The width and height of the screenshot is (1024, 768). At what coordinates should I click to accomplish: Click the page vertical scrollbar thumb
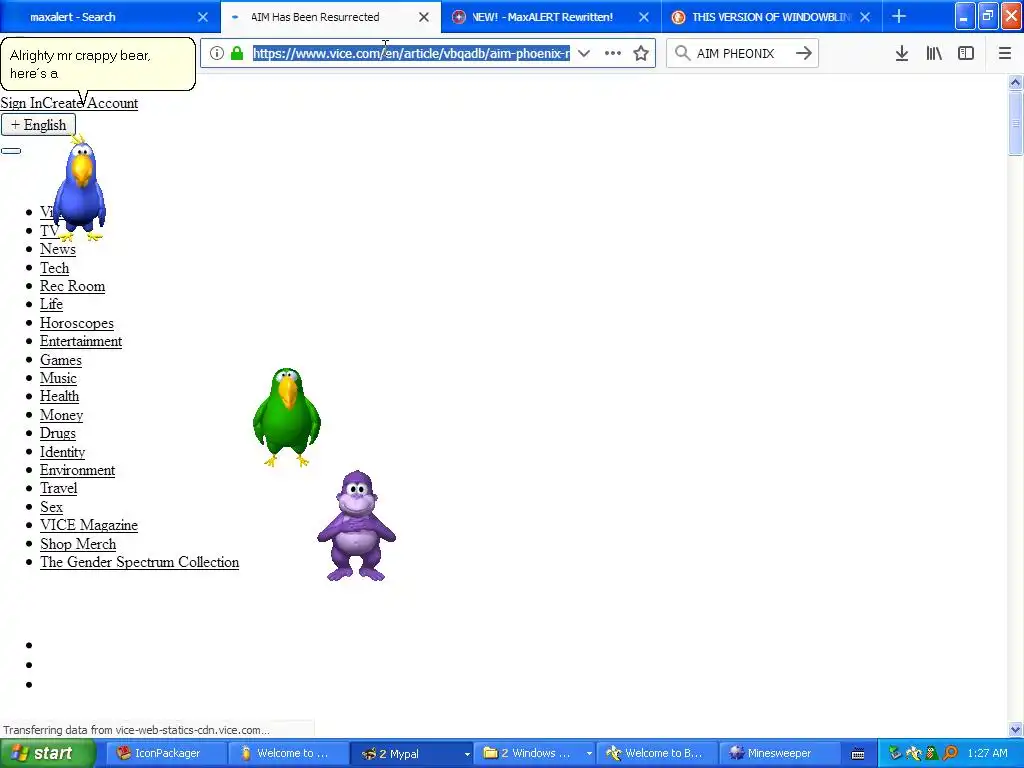1015,123
